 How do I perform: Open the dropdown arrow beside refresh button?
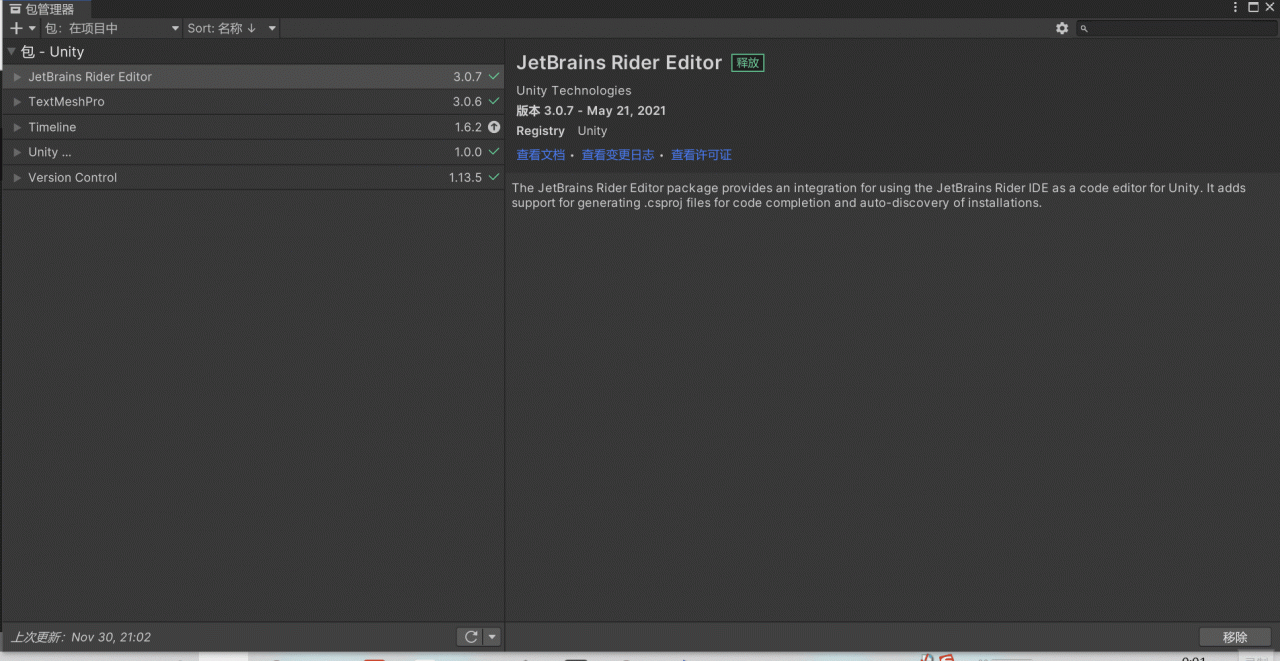coord(492,637)
